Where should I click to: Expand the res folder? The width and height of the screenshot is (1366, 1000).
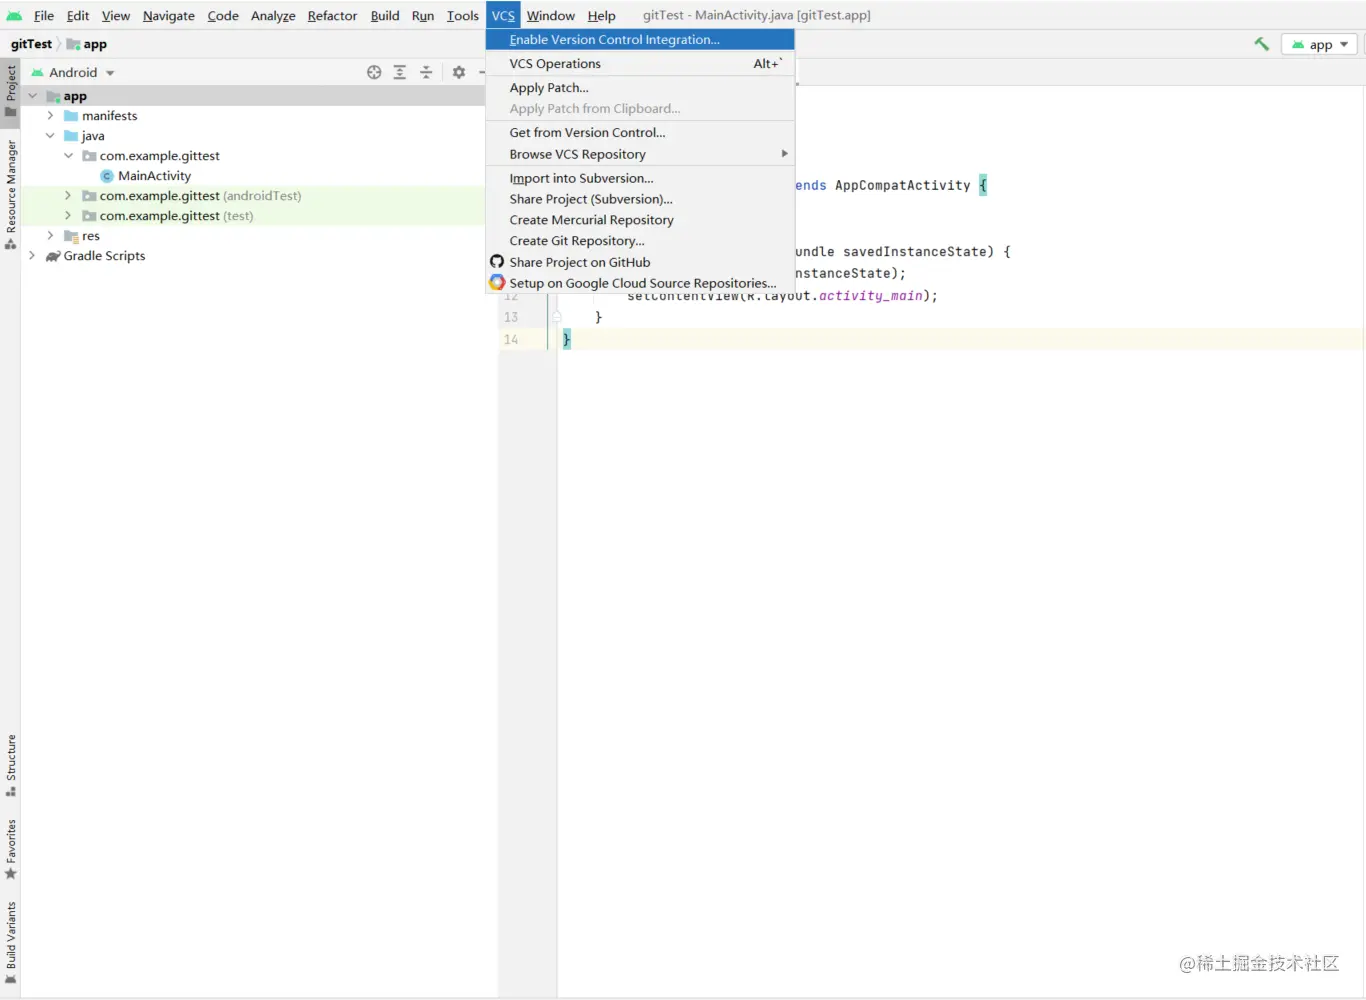[51, 236]
